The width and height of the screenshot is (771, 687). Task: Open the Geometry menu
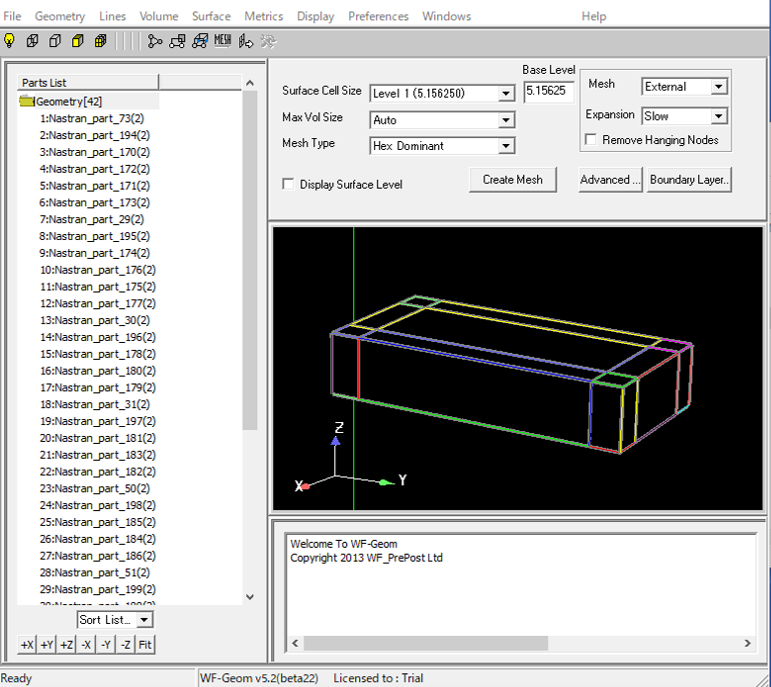pos(59,16)
